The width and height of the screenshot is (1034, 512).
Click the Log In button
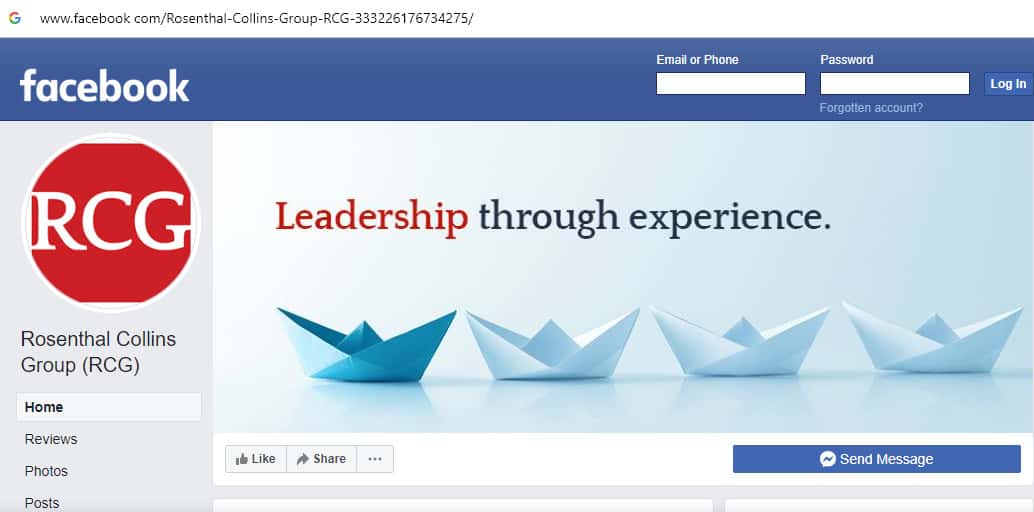(x=1008, y=84)
